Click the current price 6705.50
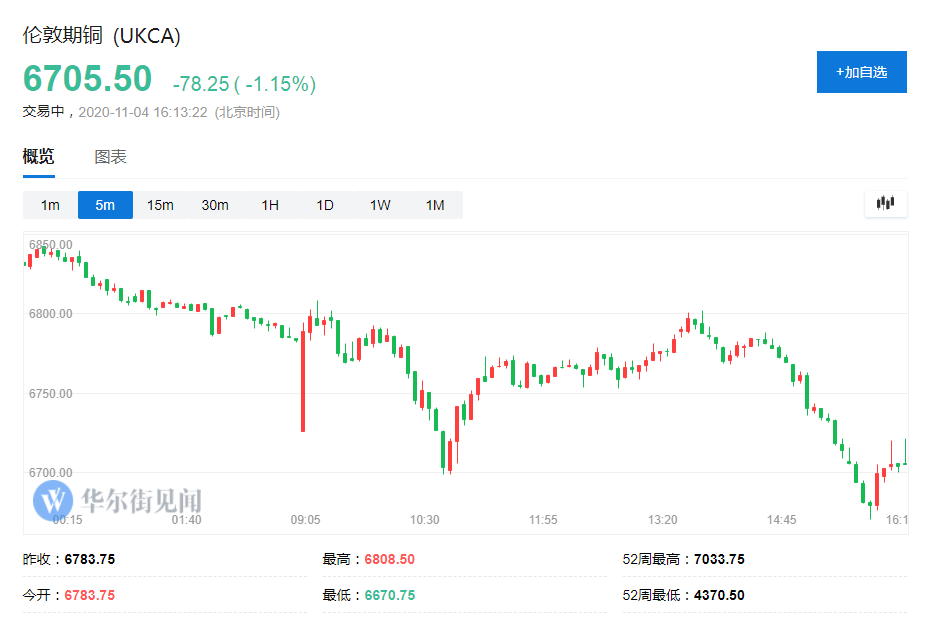Image resolution: width=925 pixels, height=624 pixels. 88,79
